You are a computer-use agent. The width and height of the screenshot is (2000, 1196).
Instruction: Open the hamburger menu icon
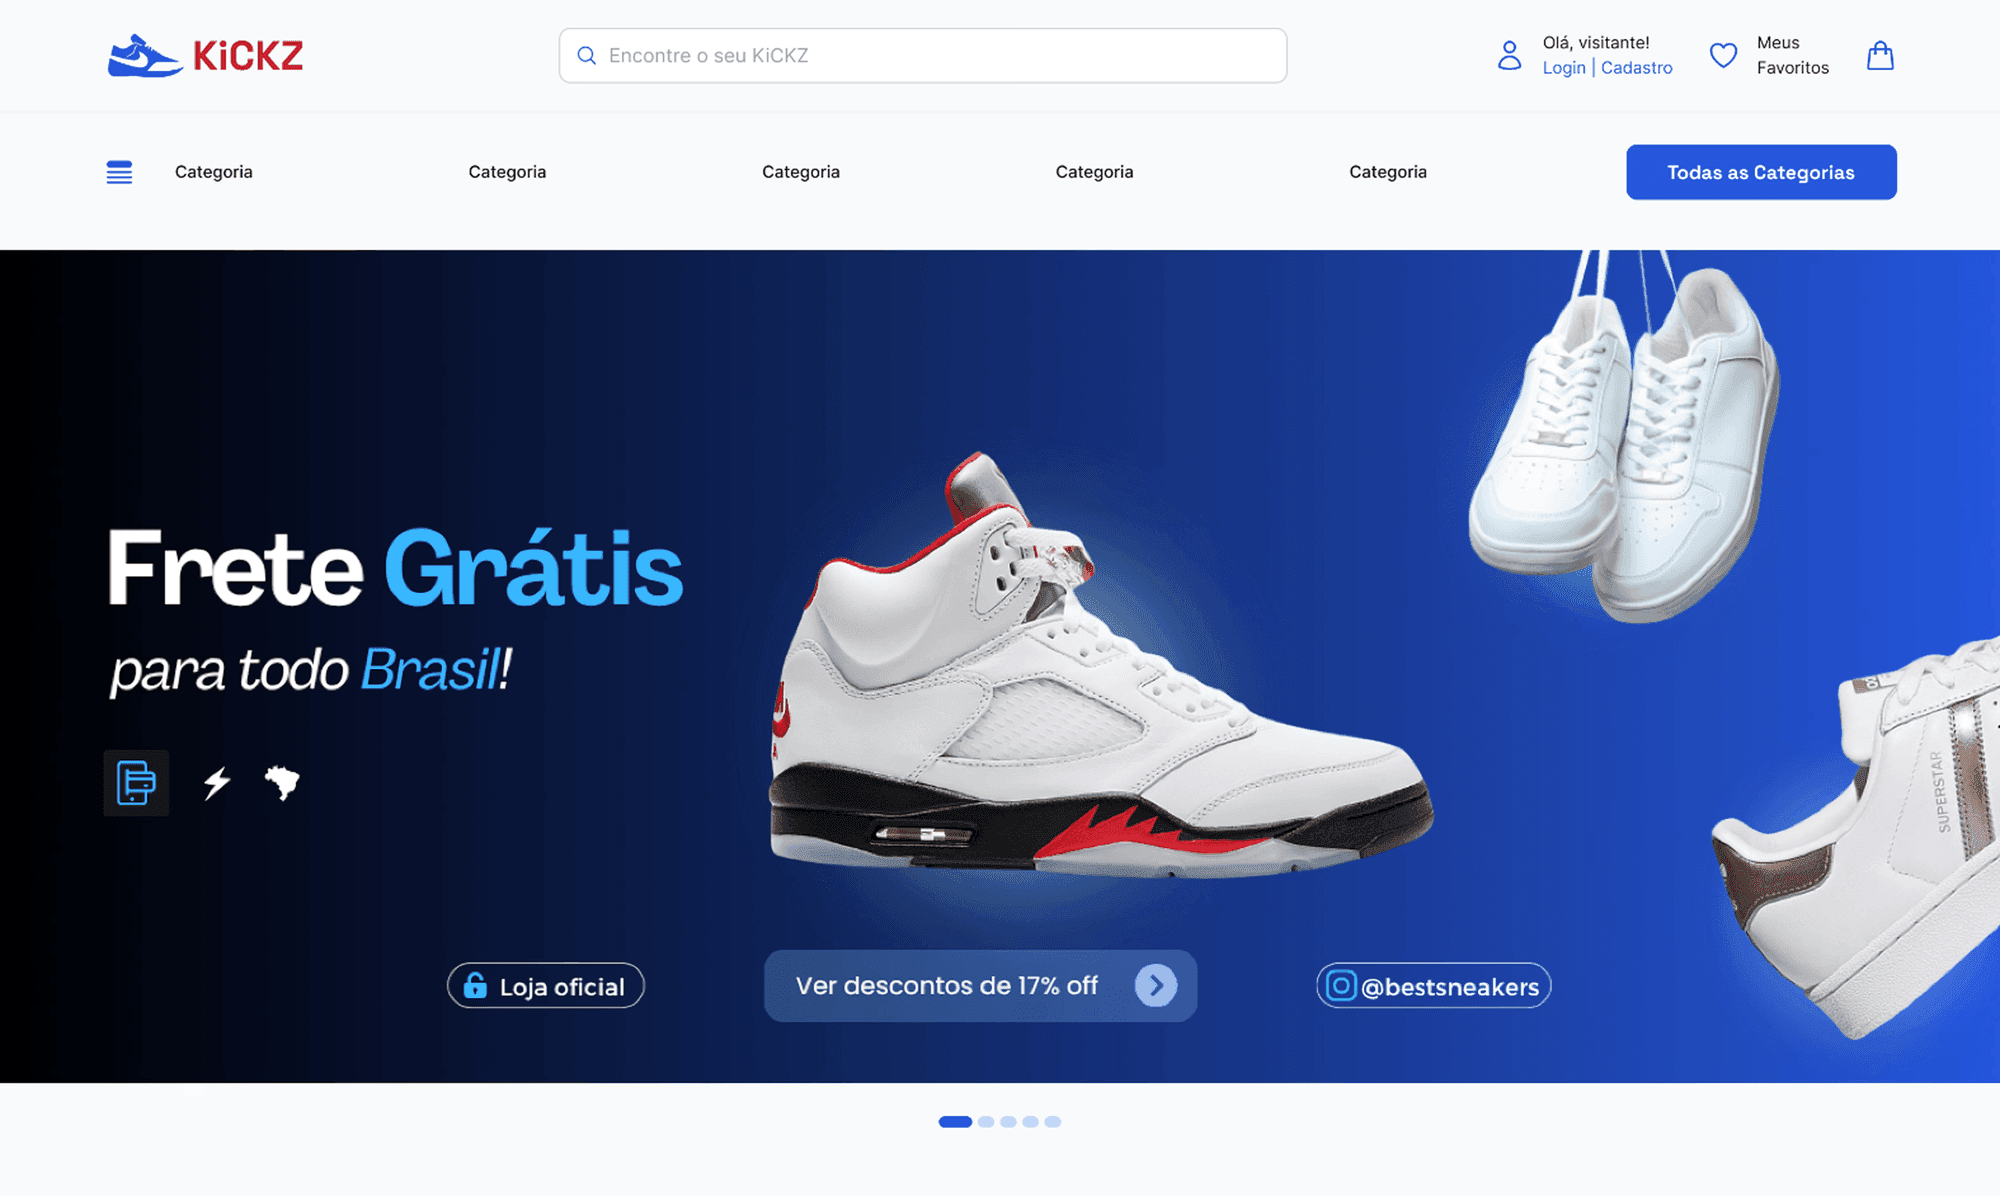tap(119, 172)
